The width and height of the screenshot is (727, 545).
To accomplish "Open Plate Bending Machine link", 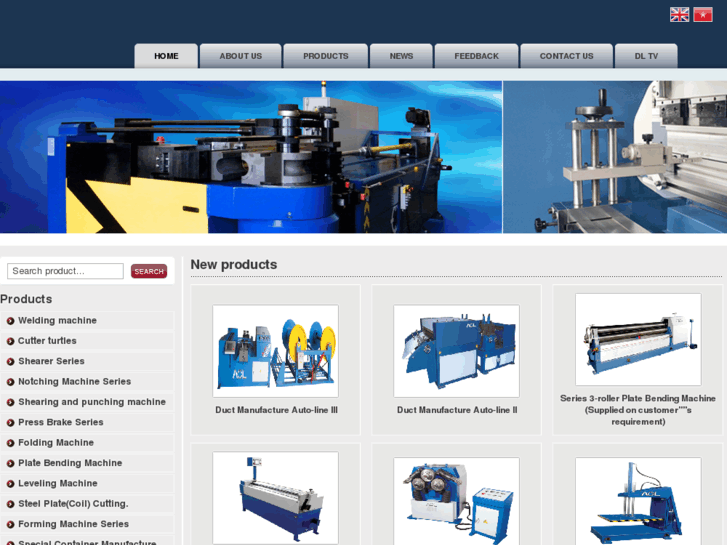I will [x=70, y=463].
